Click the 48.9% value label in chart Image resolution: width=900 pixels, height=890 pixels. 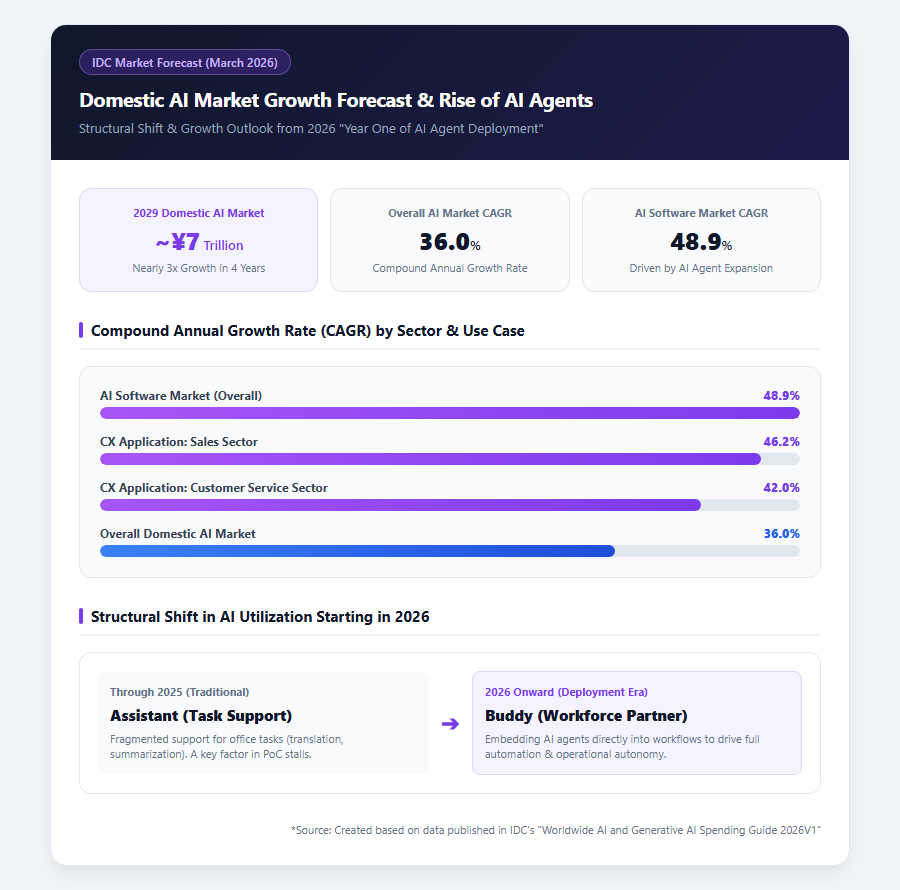click(781, 395)
